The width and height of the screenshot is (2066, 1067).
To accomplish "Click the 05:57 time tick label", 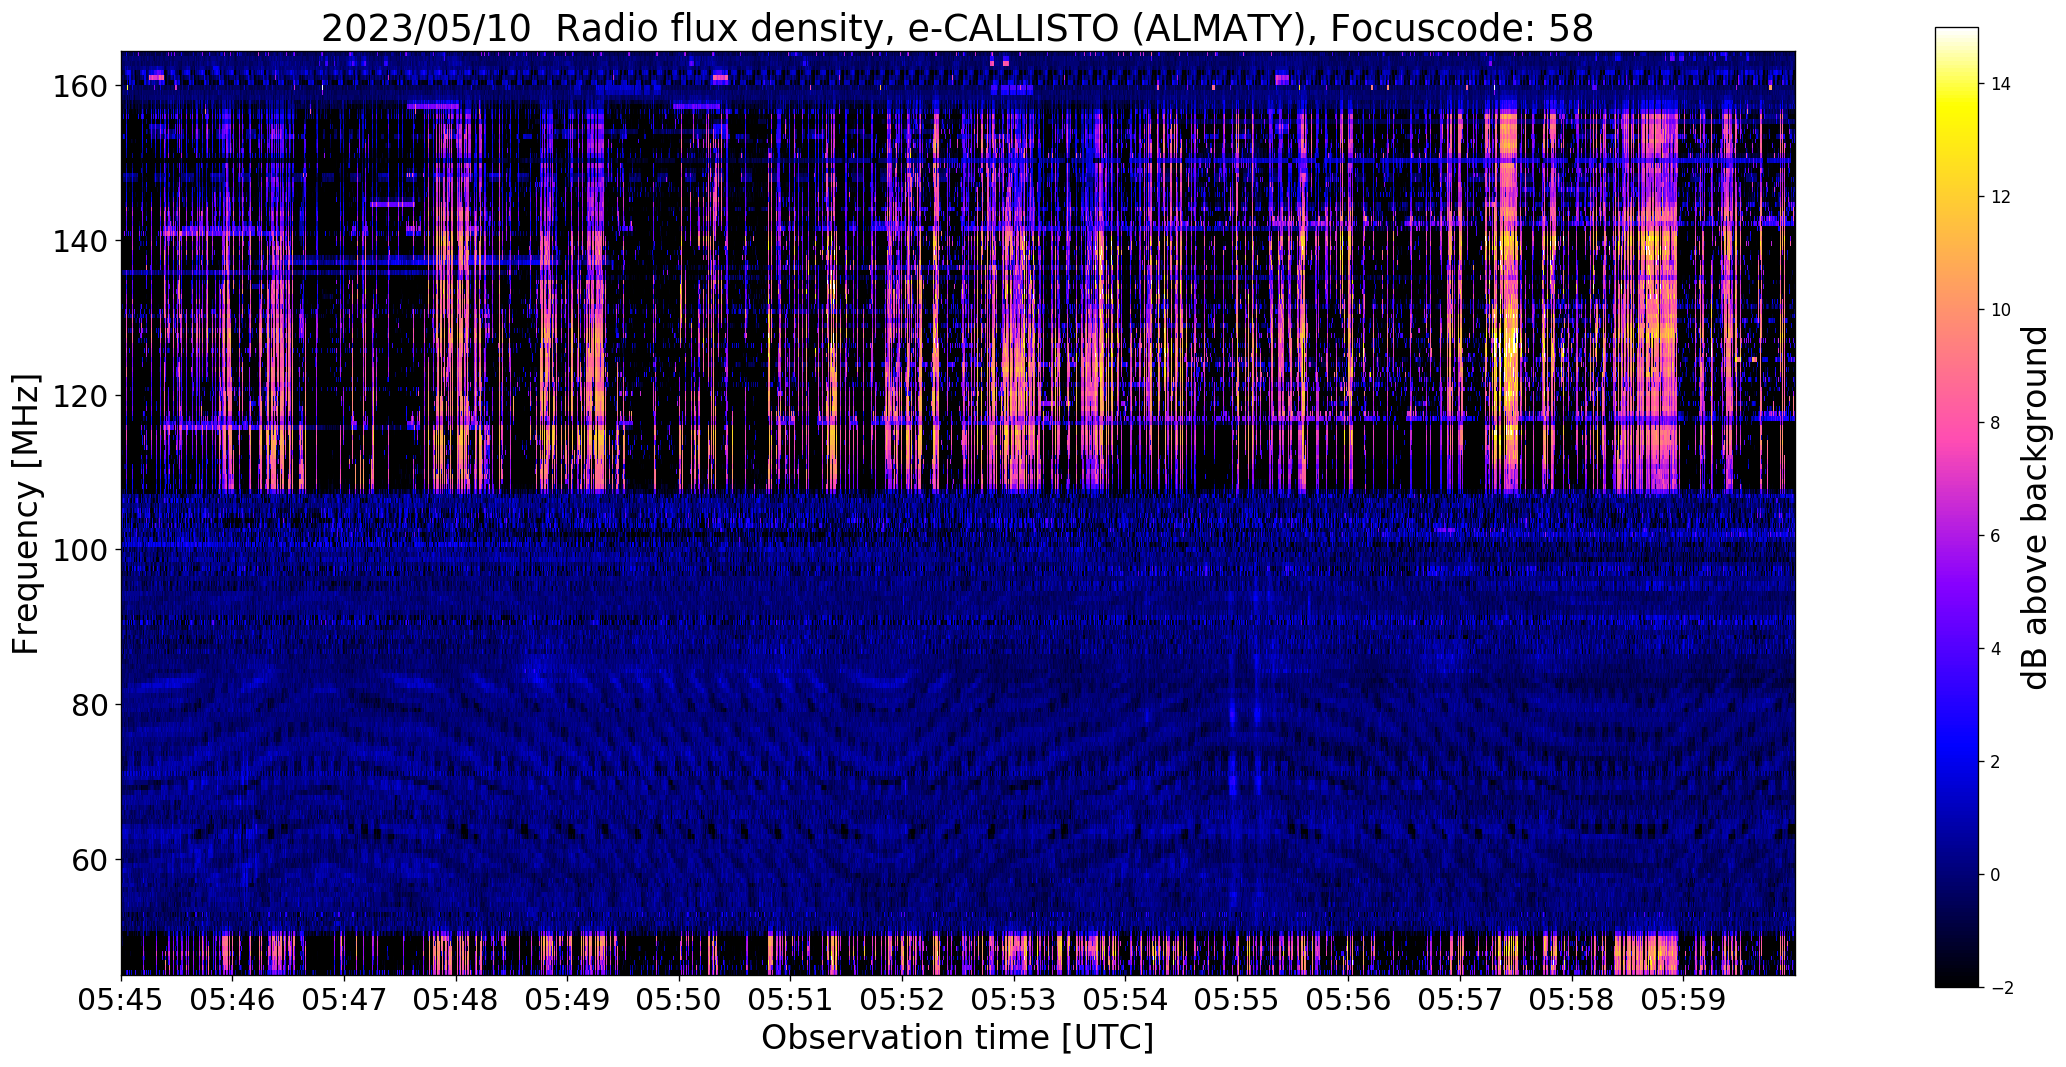I will 1461,1000.
